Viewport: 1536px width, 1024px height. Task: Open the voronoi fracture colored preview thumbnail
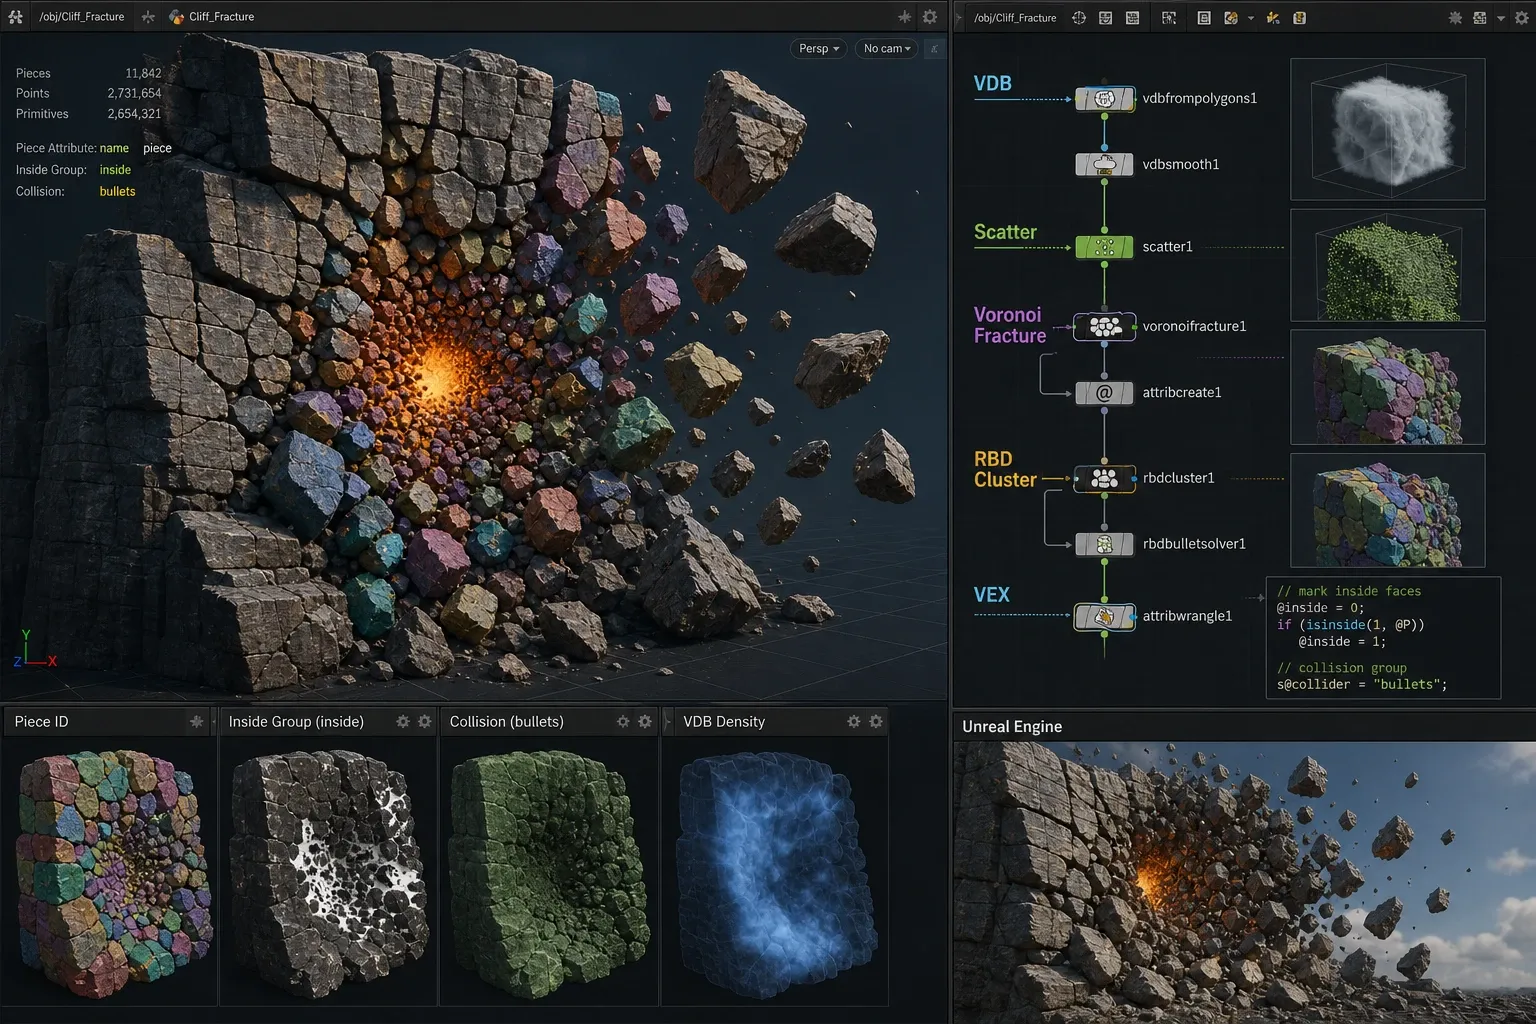1388,387
